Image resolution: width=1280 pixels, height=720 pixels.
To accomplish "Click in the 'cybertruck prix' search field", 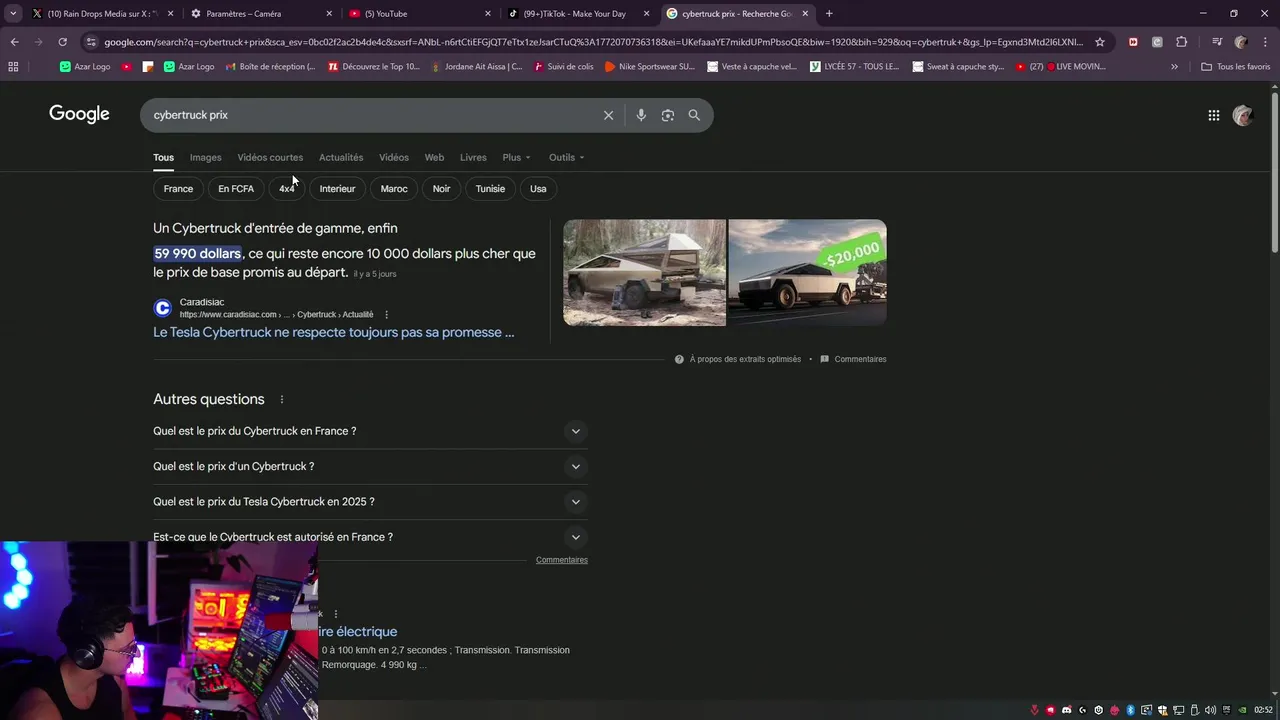I will 370,115.
